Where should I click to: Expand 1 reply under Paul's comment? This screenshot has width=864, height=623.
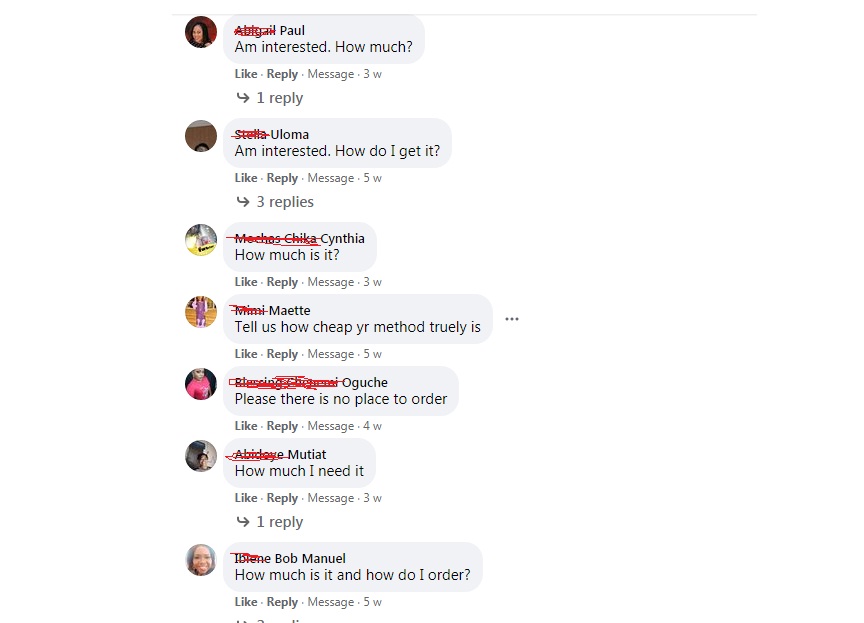click(x=270, y=98)
